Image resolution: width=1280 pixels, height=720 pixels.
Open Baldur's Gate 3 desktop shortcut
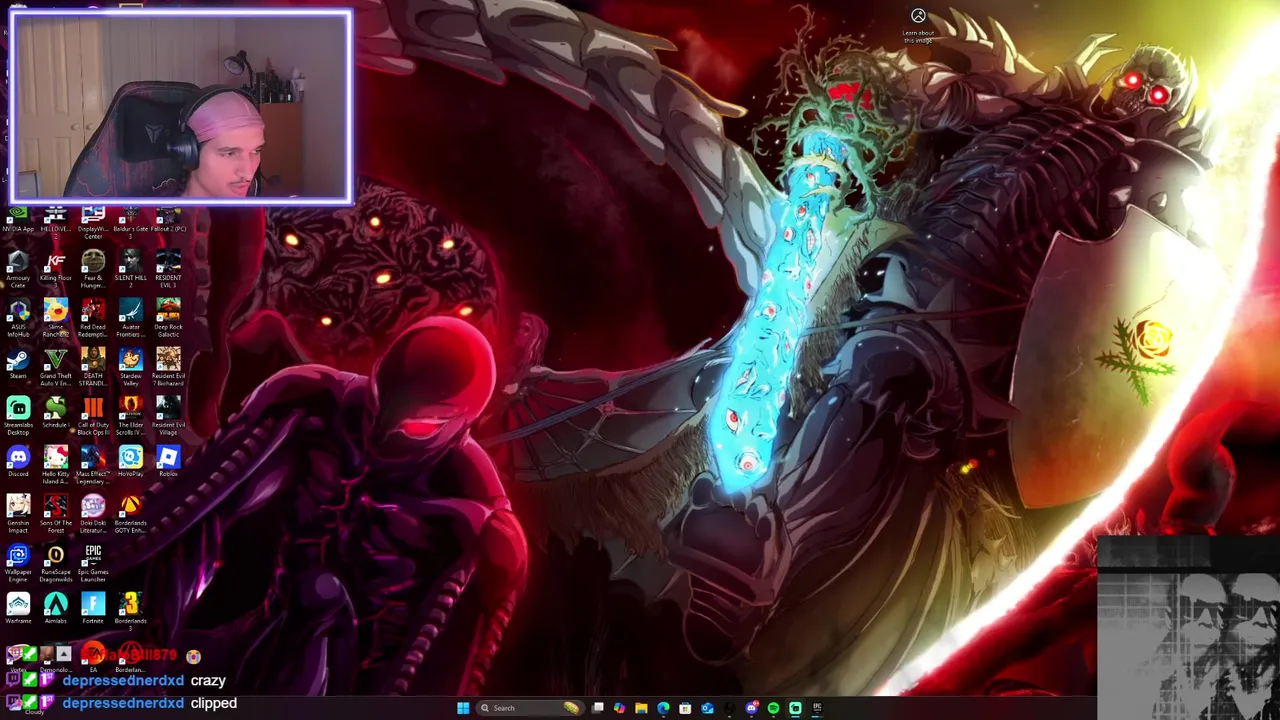point(130,221)
